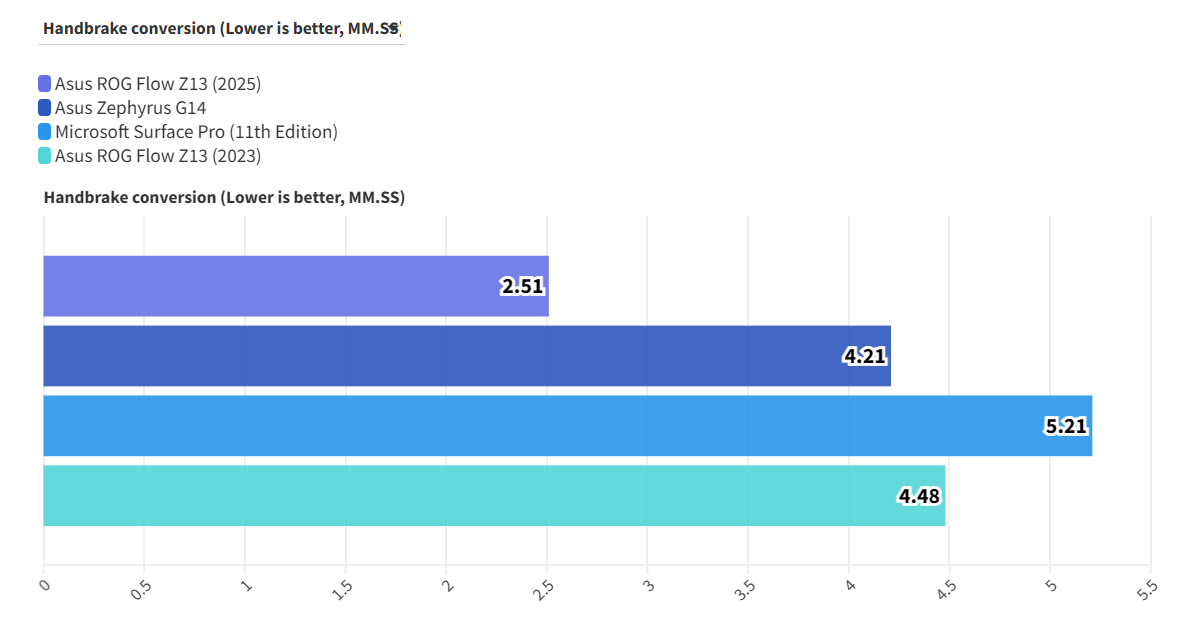
Task: Toggle the Asus ROG Flow Z13 (2025) legend label
Action: pyautogui.click(x=158, y=84)
